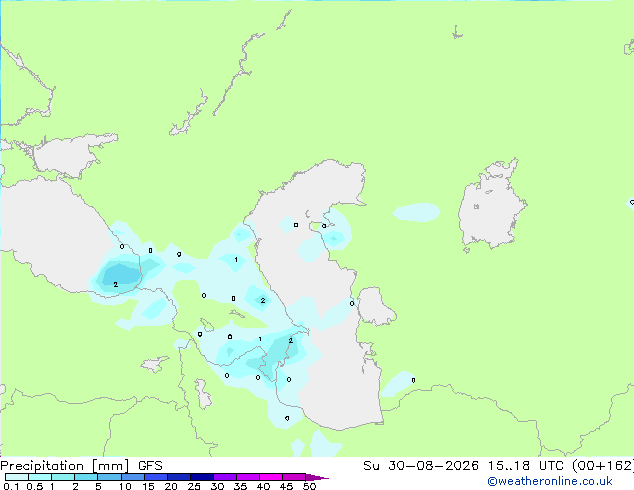
Task: Click the Sea of Azov on the map
Action: [x=69, y=156]
